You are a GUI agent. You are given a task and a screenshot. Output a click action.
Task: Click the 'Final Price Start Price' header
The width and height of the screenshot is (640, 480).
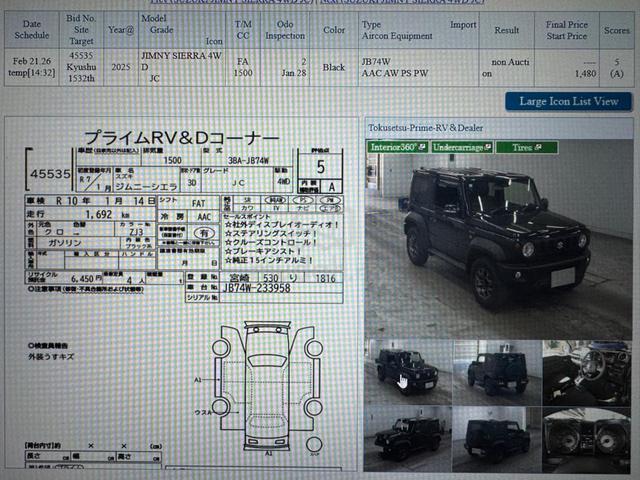(567, 30)
